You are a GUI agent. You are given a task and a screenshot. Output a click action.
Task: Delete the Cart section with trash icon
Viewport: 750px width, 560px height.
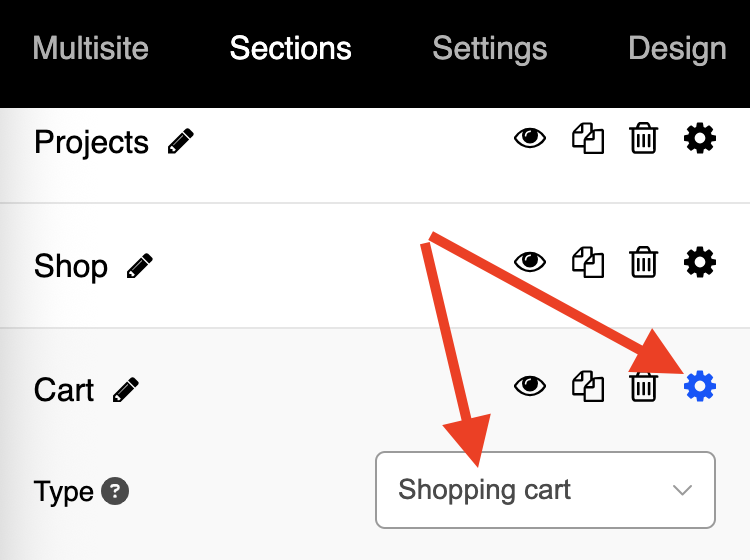(643, 386)
